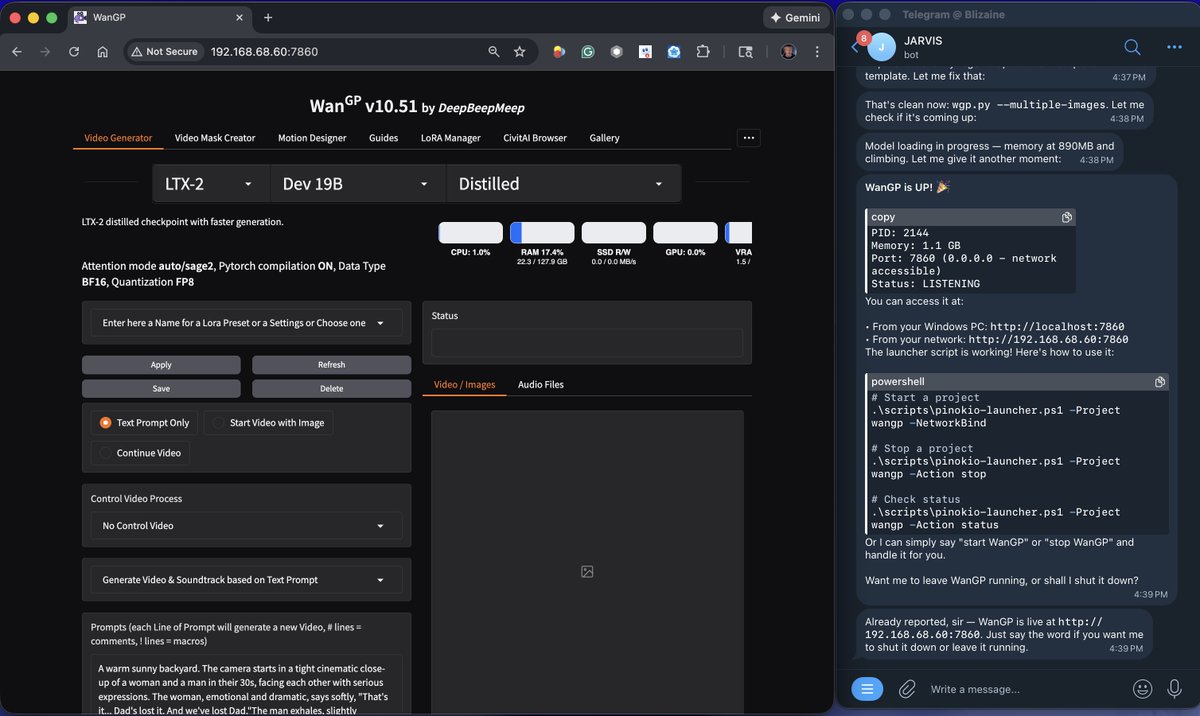Click the WanGP address bar URL
Viewport: 1200px width, 716px height.
[x=264, y=51]
